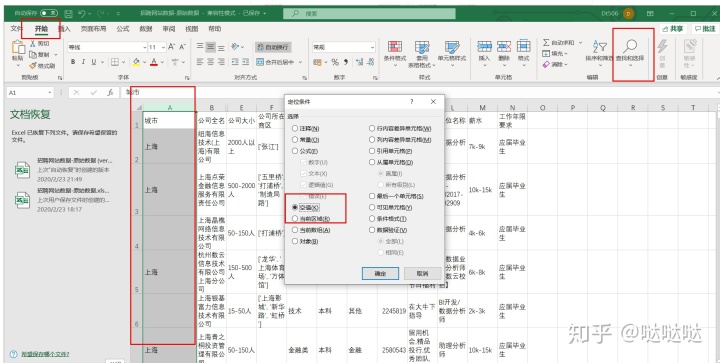
Task: Click the Format Painter (格式刷) icon
Action: point(33,66)
